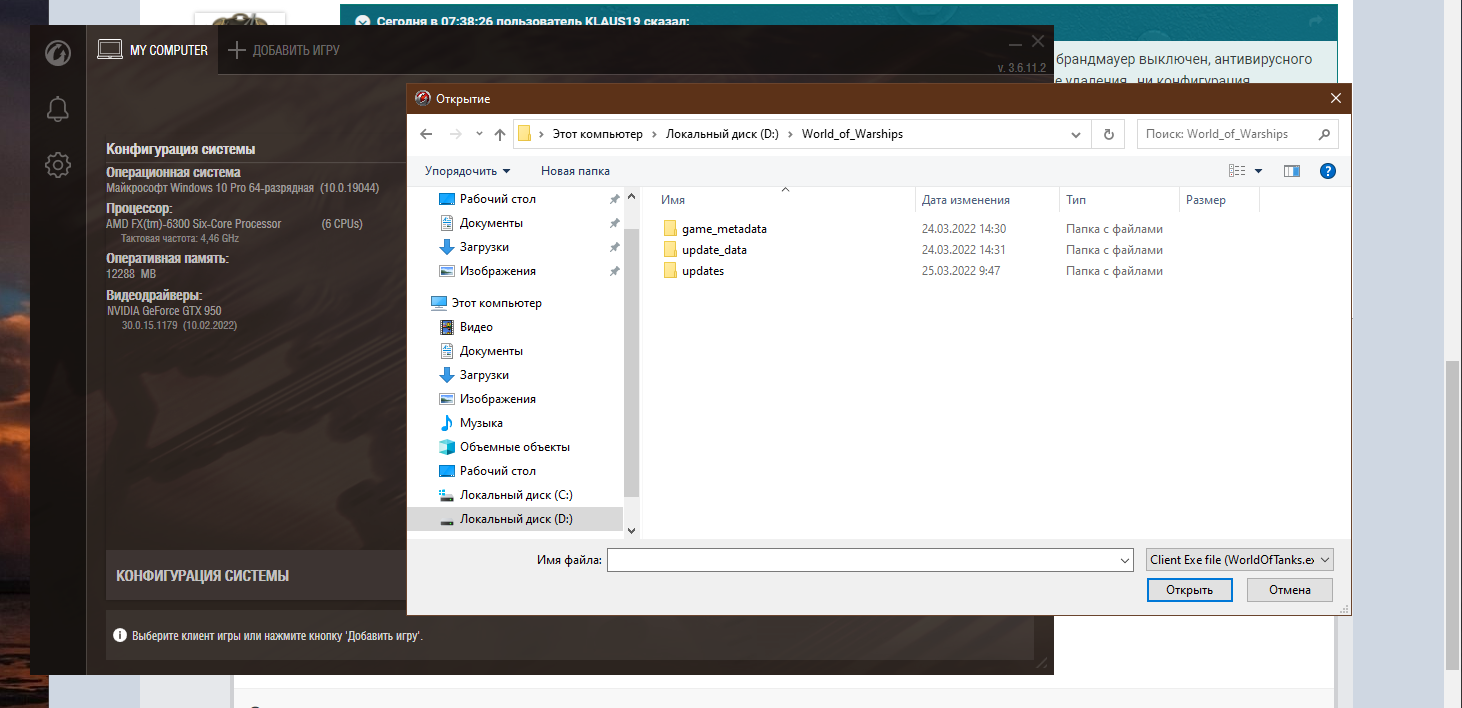The height and width of the screenshot is (708, 1462).
Task: Select Объемные объекты in navigation tree
Action: point(514,447)
